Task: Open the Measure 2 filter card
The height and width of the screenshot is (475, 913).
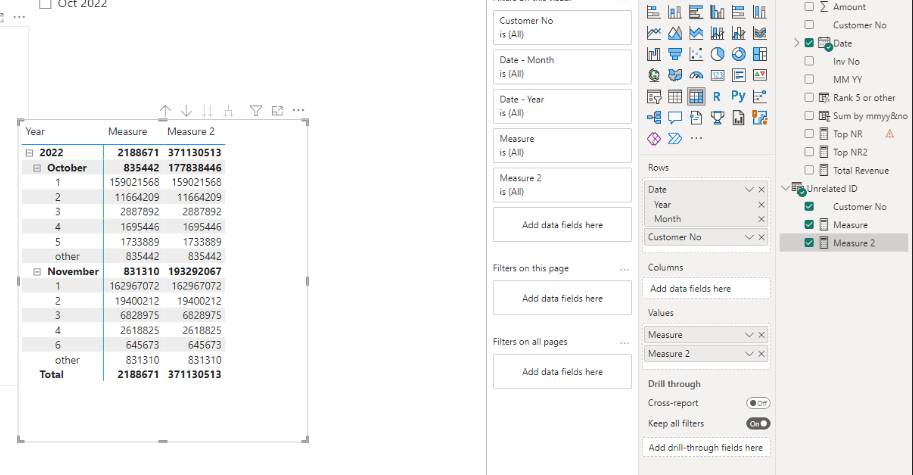Action: click(562, 185)
